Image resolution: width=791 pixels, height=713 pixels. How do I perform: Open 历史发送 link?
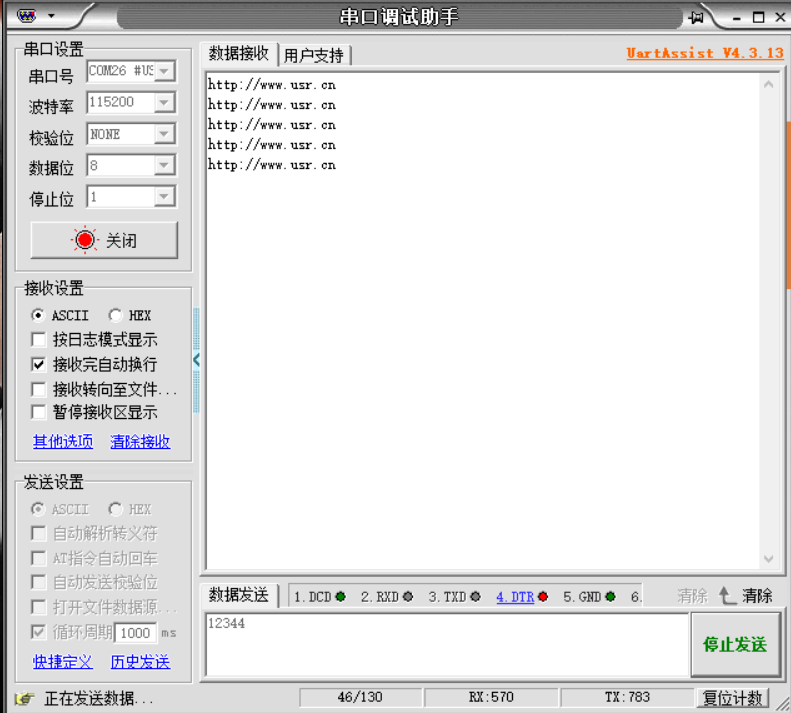[x=140, y=662]
